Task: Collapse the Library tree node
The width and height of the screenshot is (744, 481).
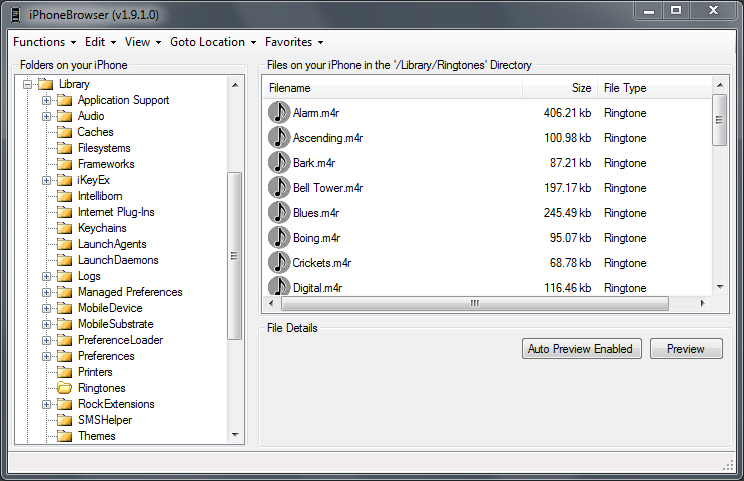Action: [x=28, y=84]
